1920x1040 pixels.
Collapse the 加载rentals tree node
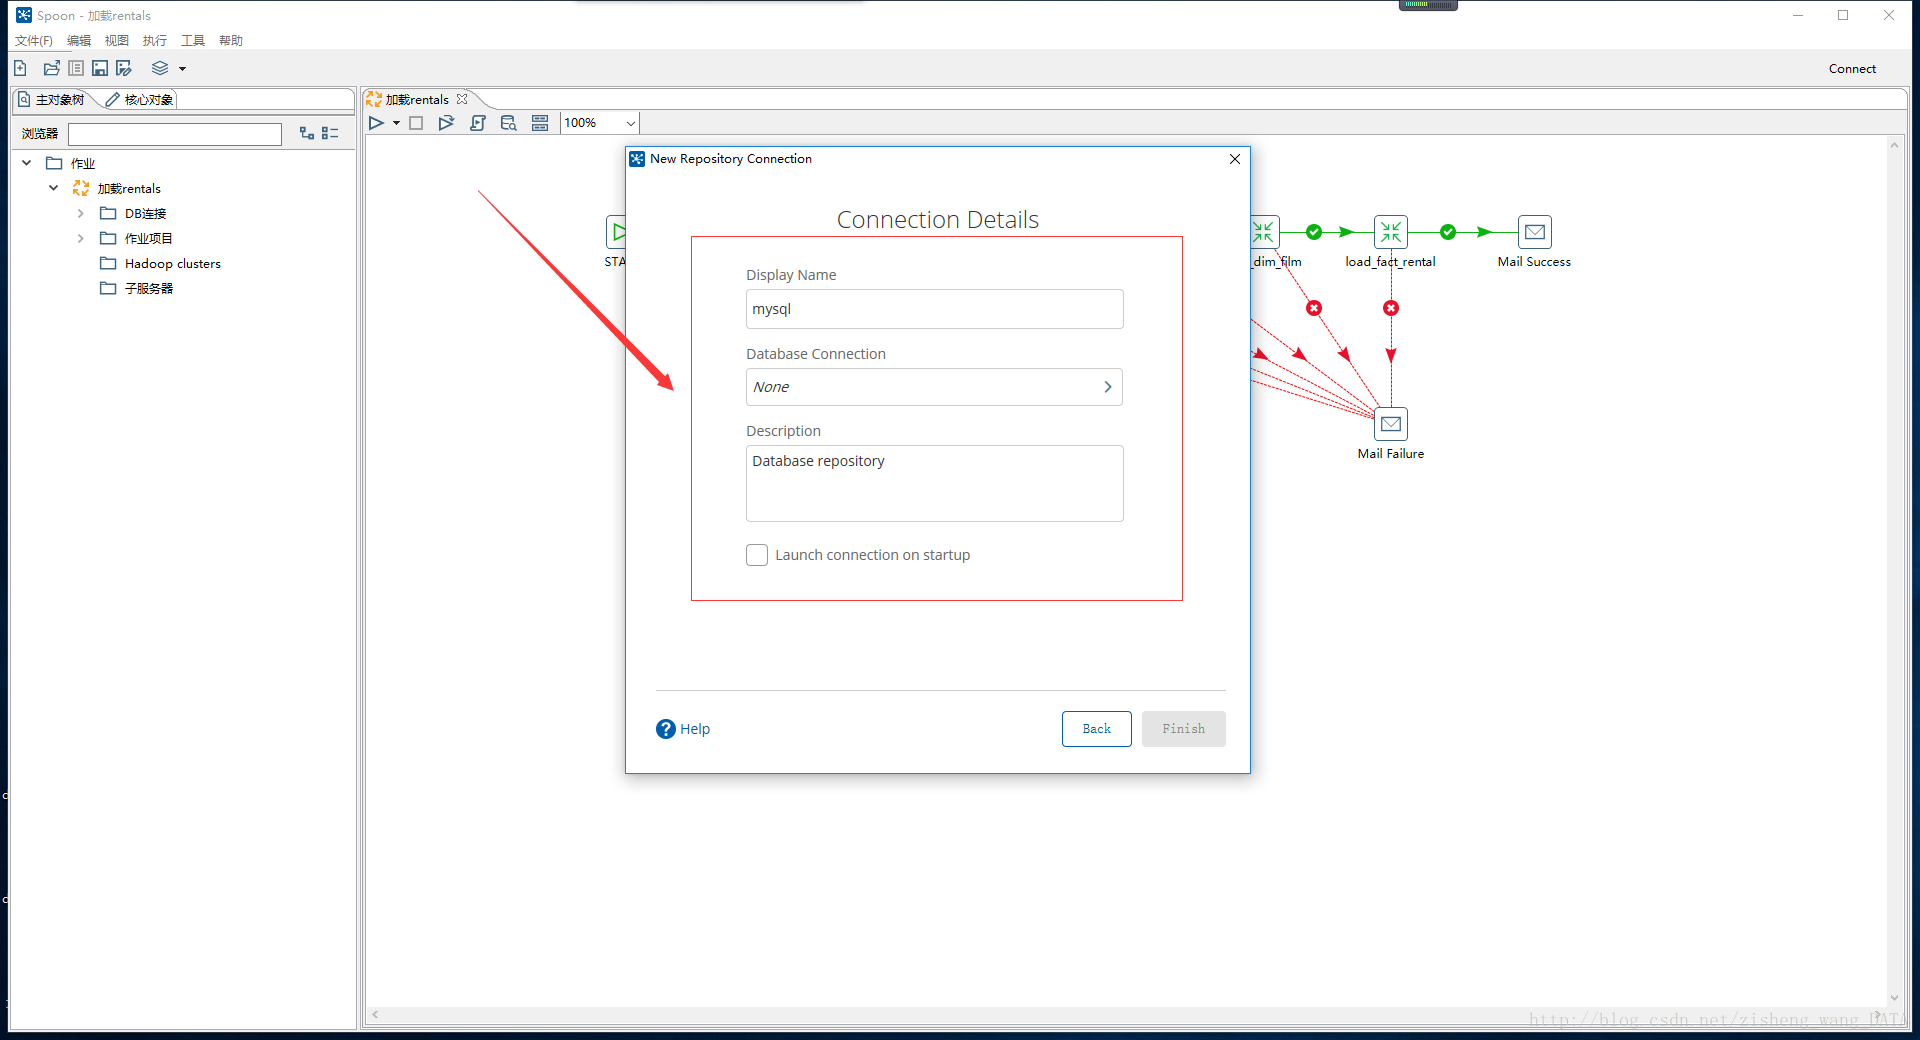(54, 188)
